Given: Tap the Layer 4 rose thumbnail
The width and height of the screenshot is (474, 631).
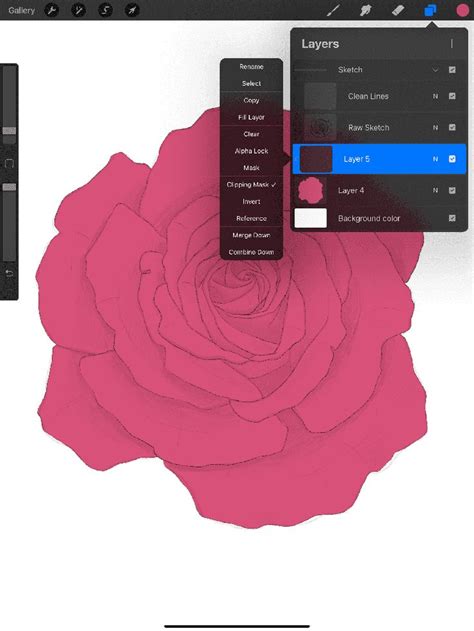Looking at the screenshot, I should [x=311, y=190].
